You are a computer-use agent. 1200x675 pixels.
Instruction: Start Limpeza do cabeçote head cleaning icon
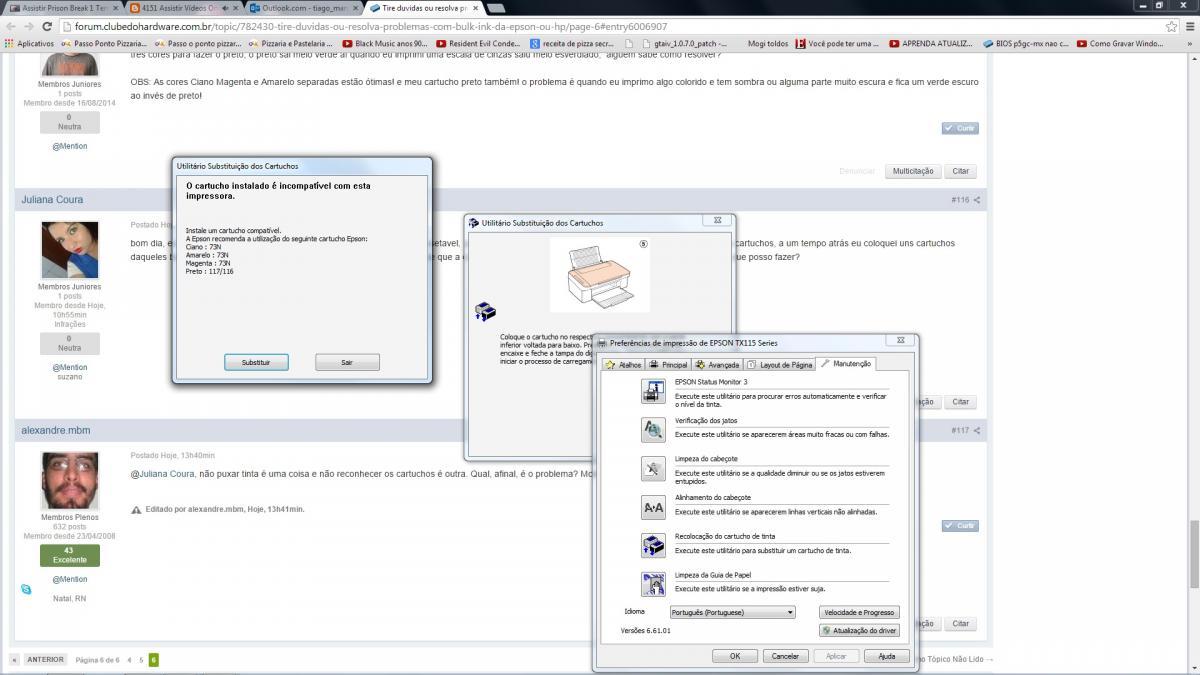coord(653,468)
